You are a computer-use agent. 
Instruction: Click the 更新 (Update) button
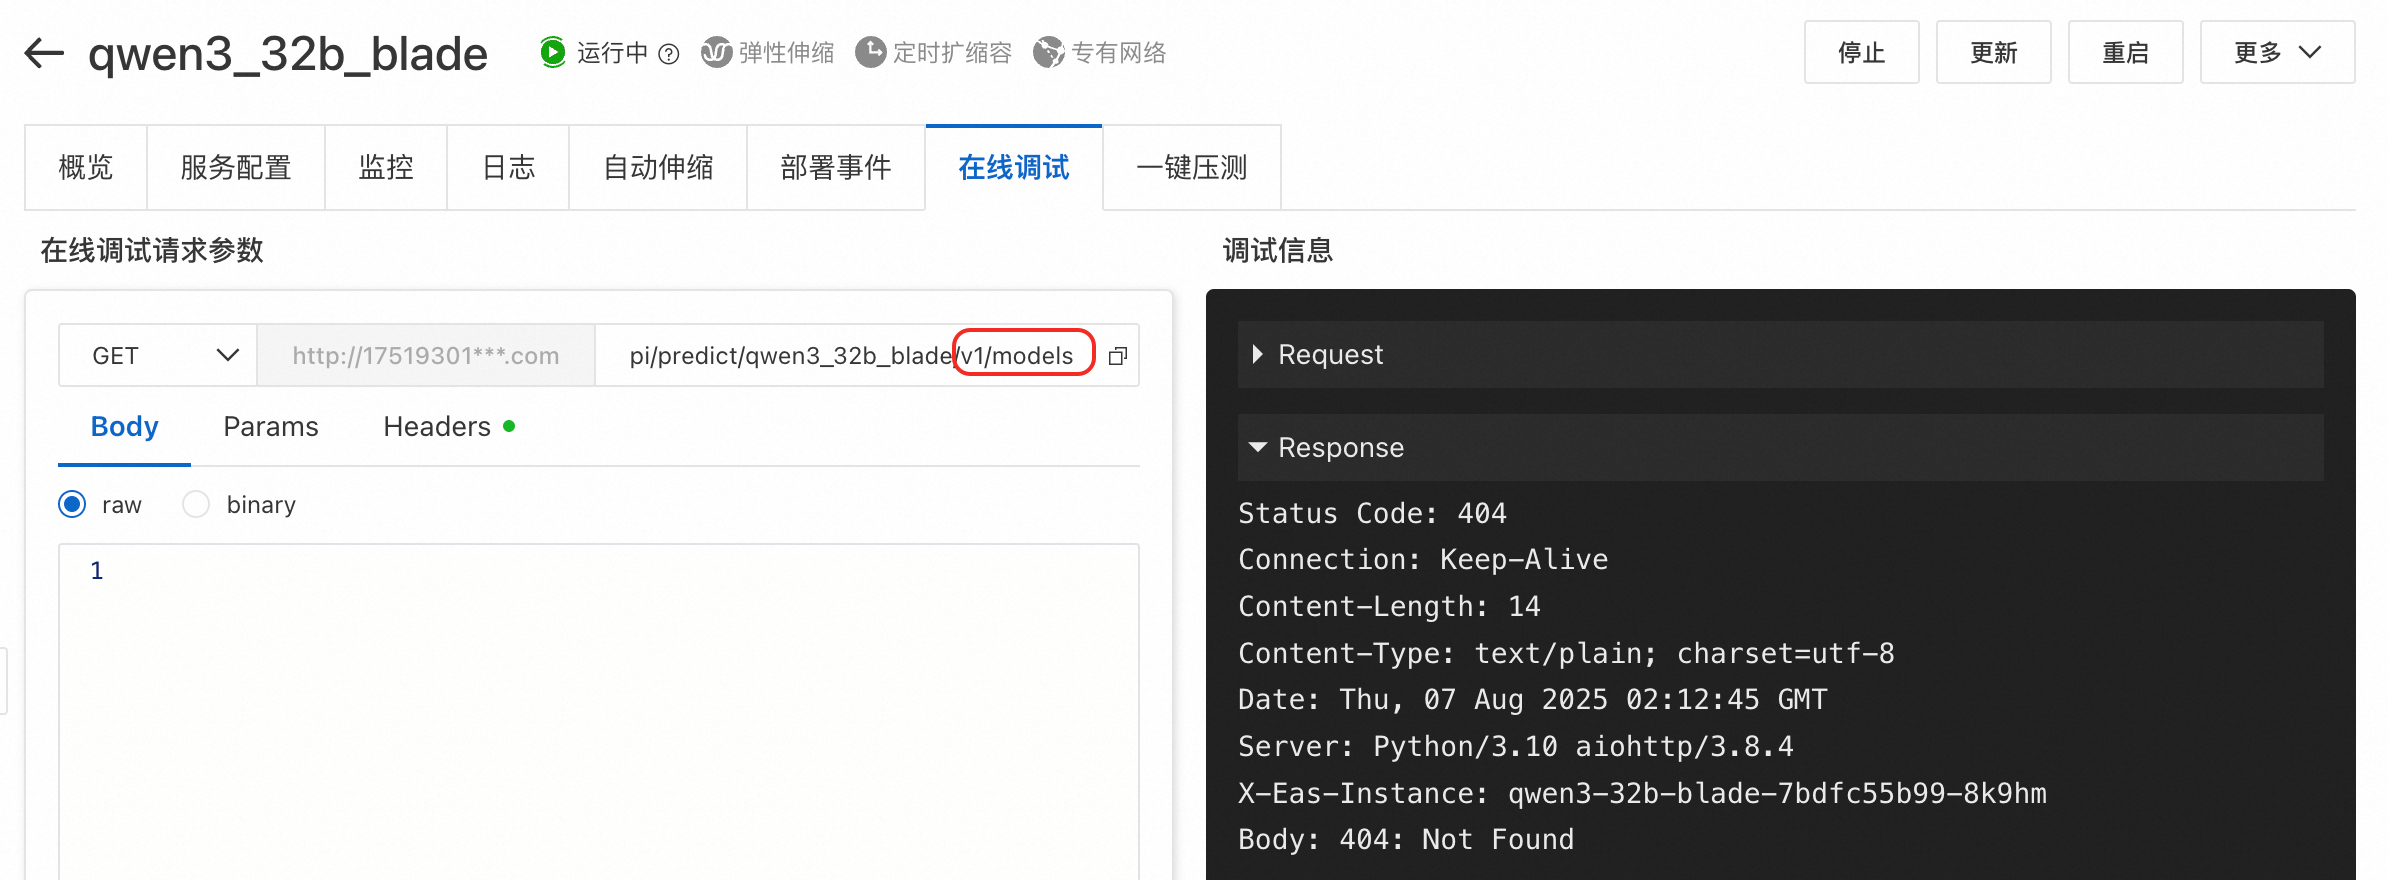click(x=1993, y=53)
